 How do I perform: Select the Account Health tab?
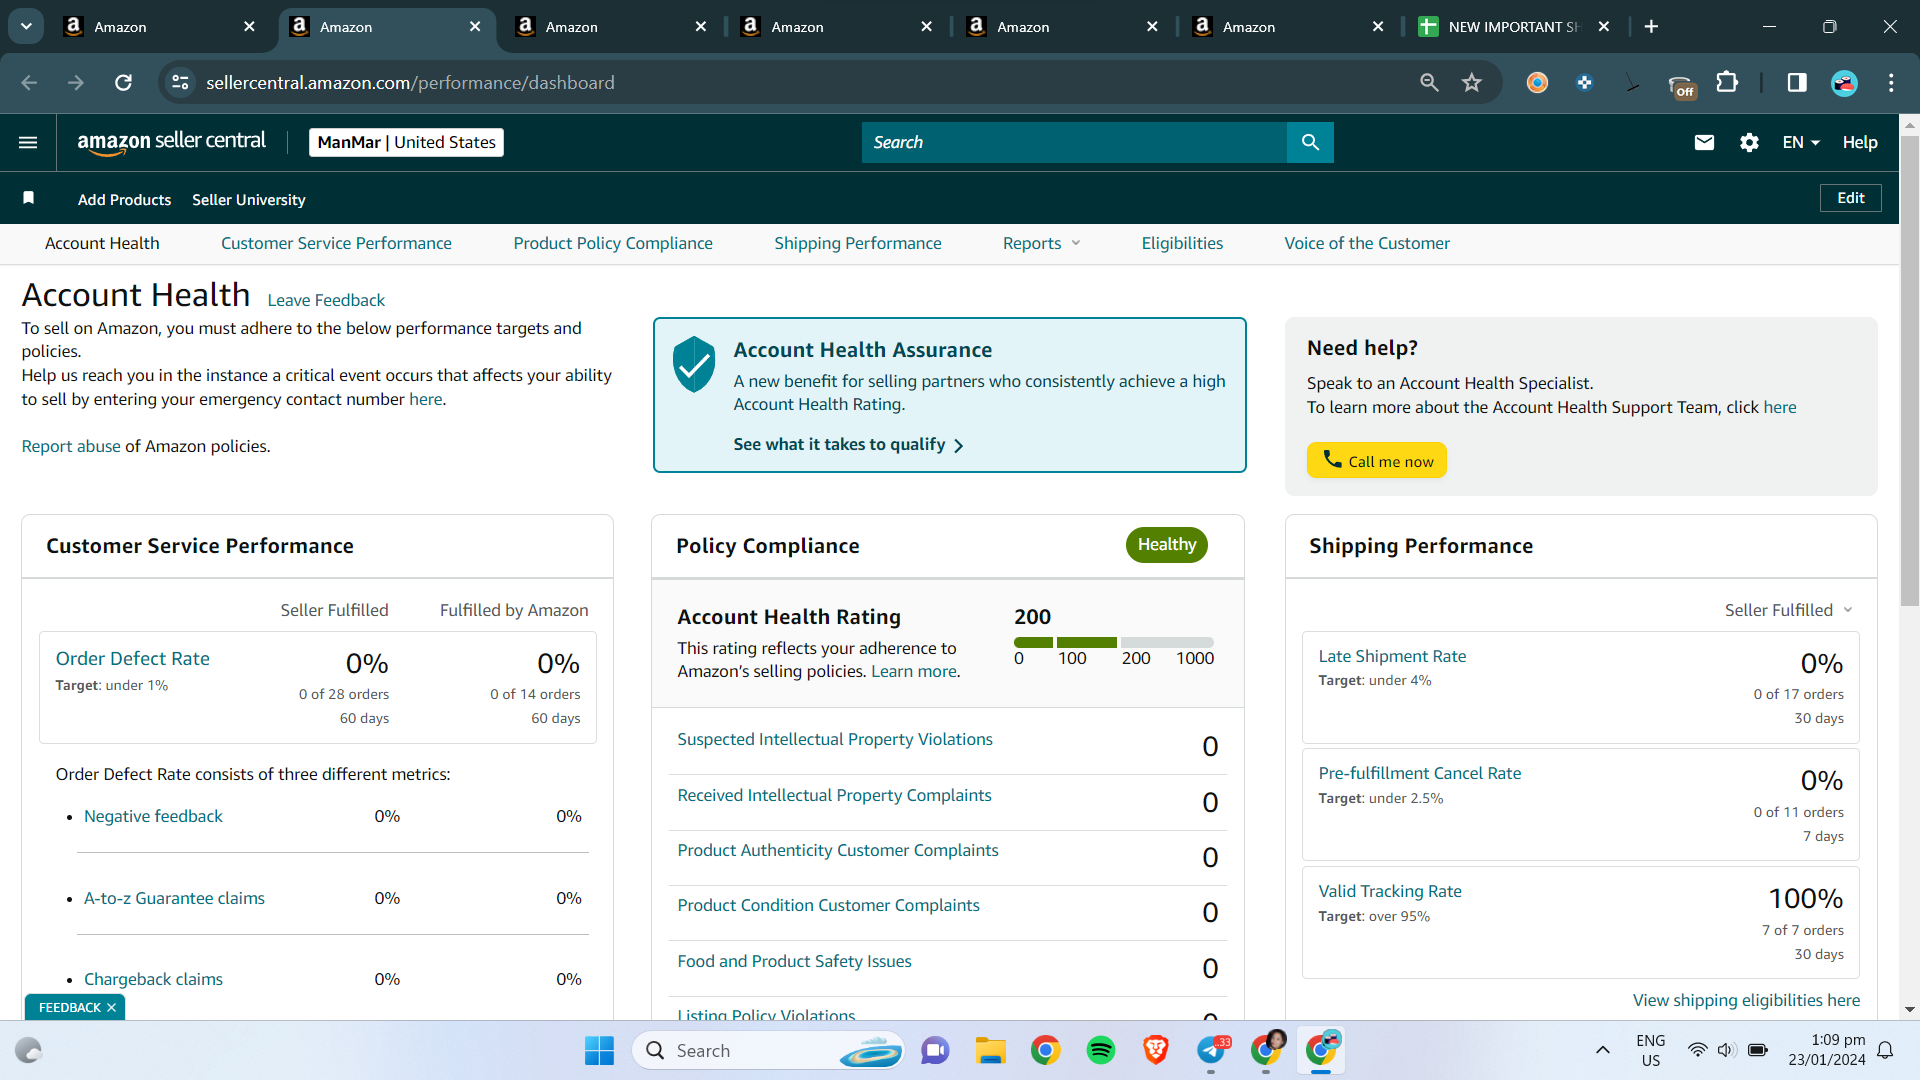[x=102, y=243]
